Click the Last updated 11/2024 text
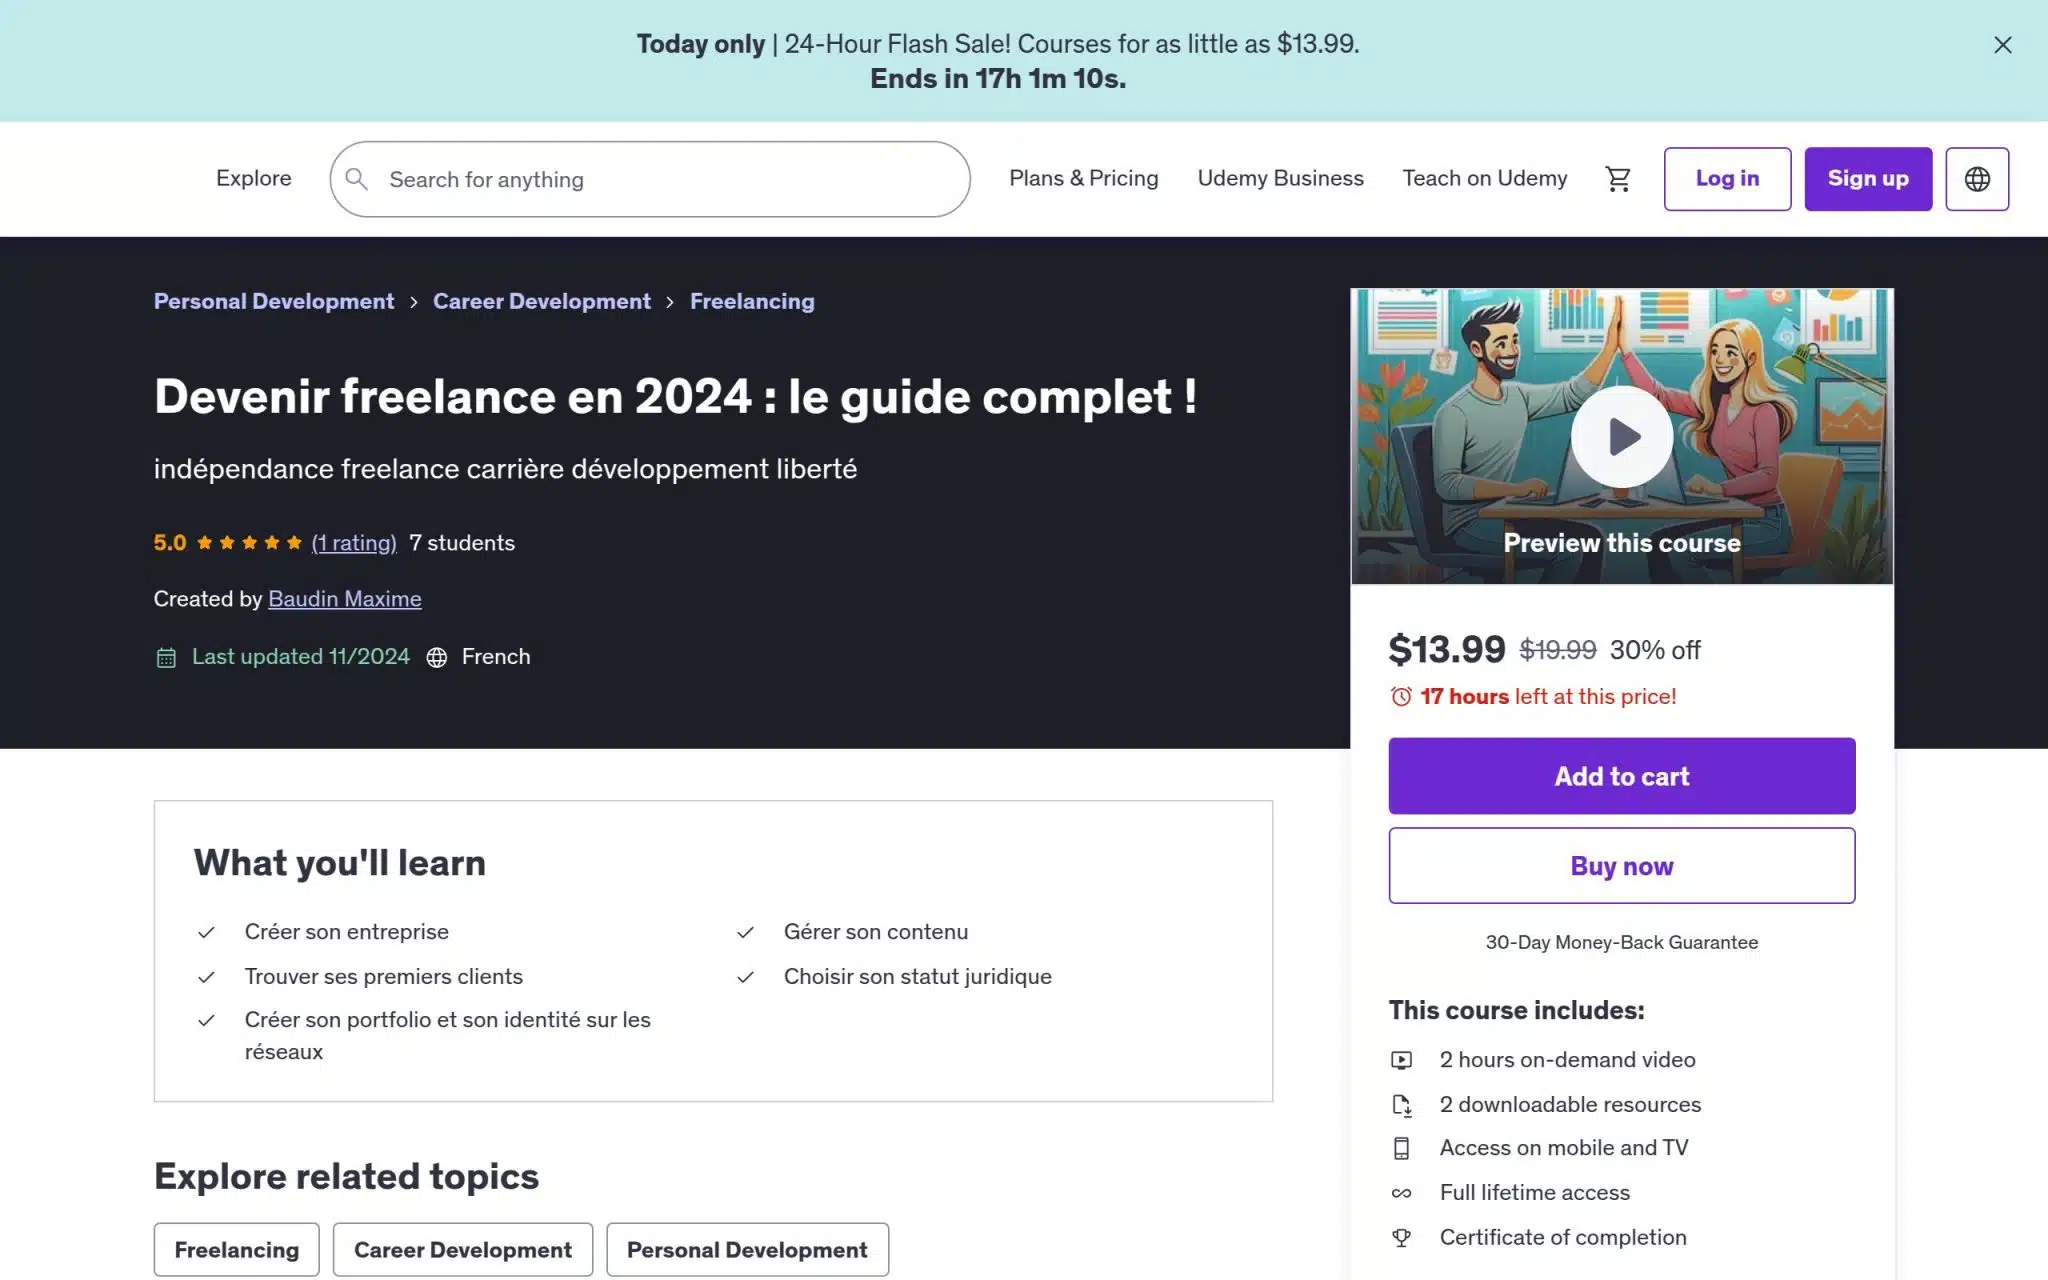The height and width of the screenshot is (1280, 2048). (301, 657)
